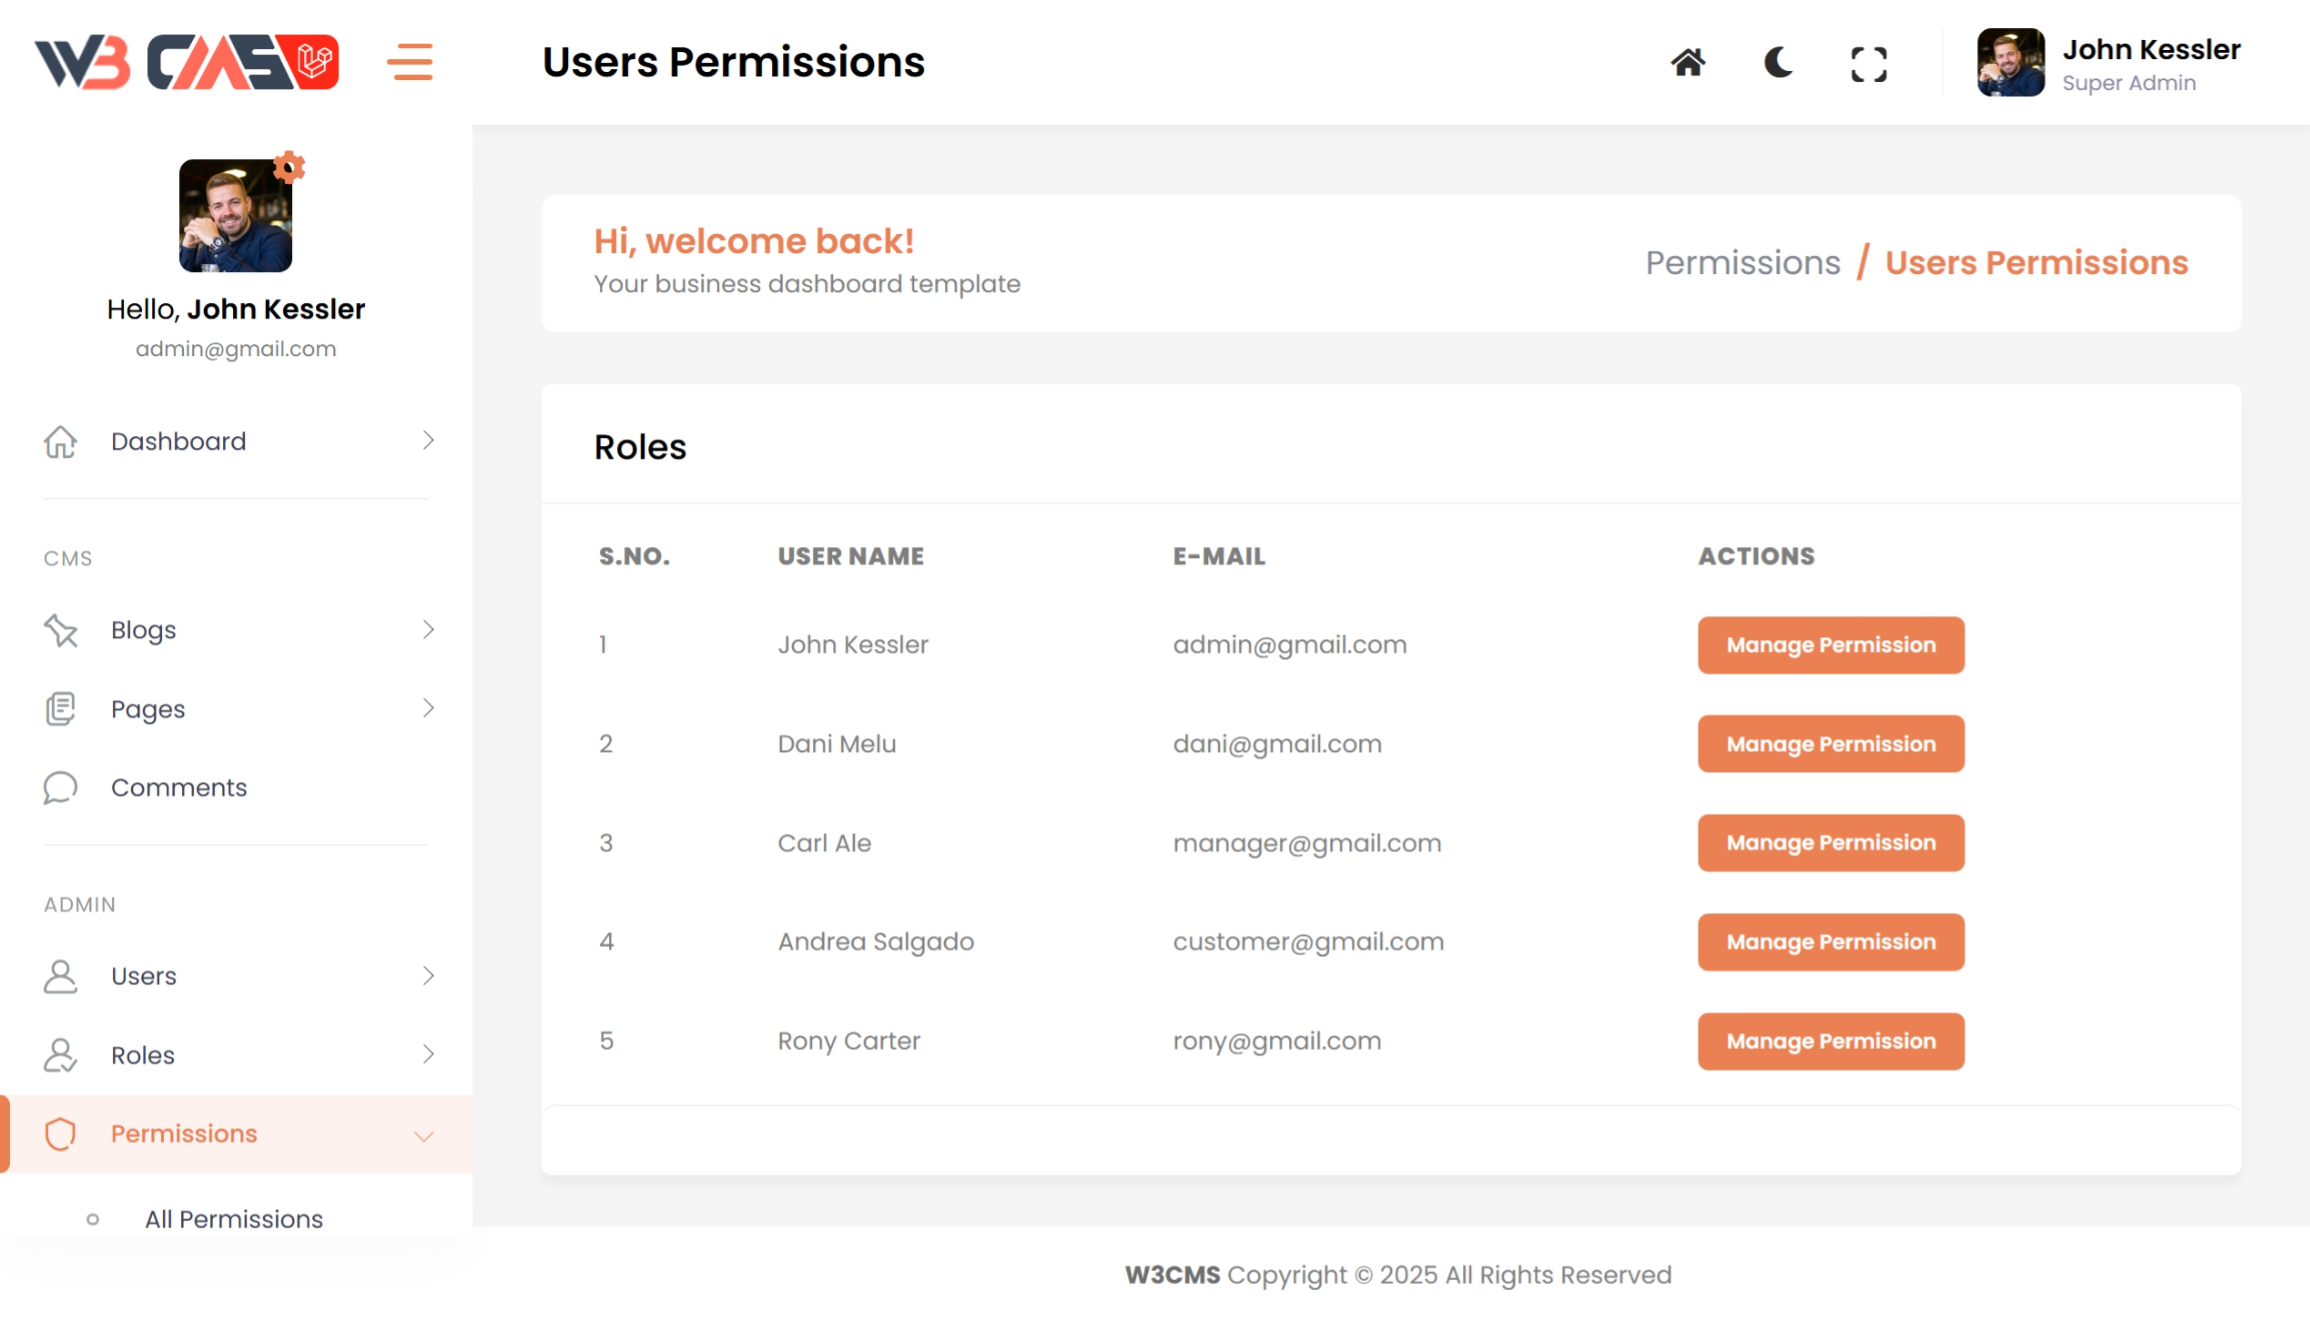Screen dimensions: 2310x1322
Task: Click the Permissions breadcrumb link
Action: 1742,263
